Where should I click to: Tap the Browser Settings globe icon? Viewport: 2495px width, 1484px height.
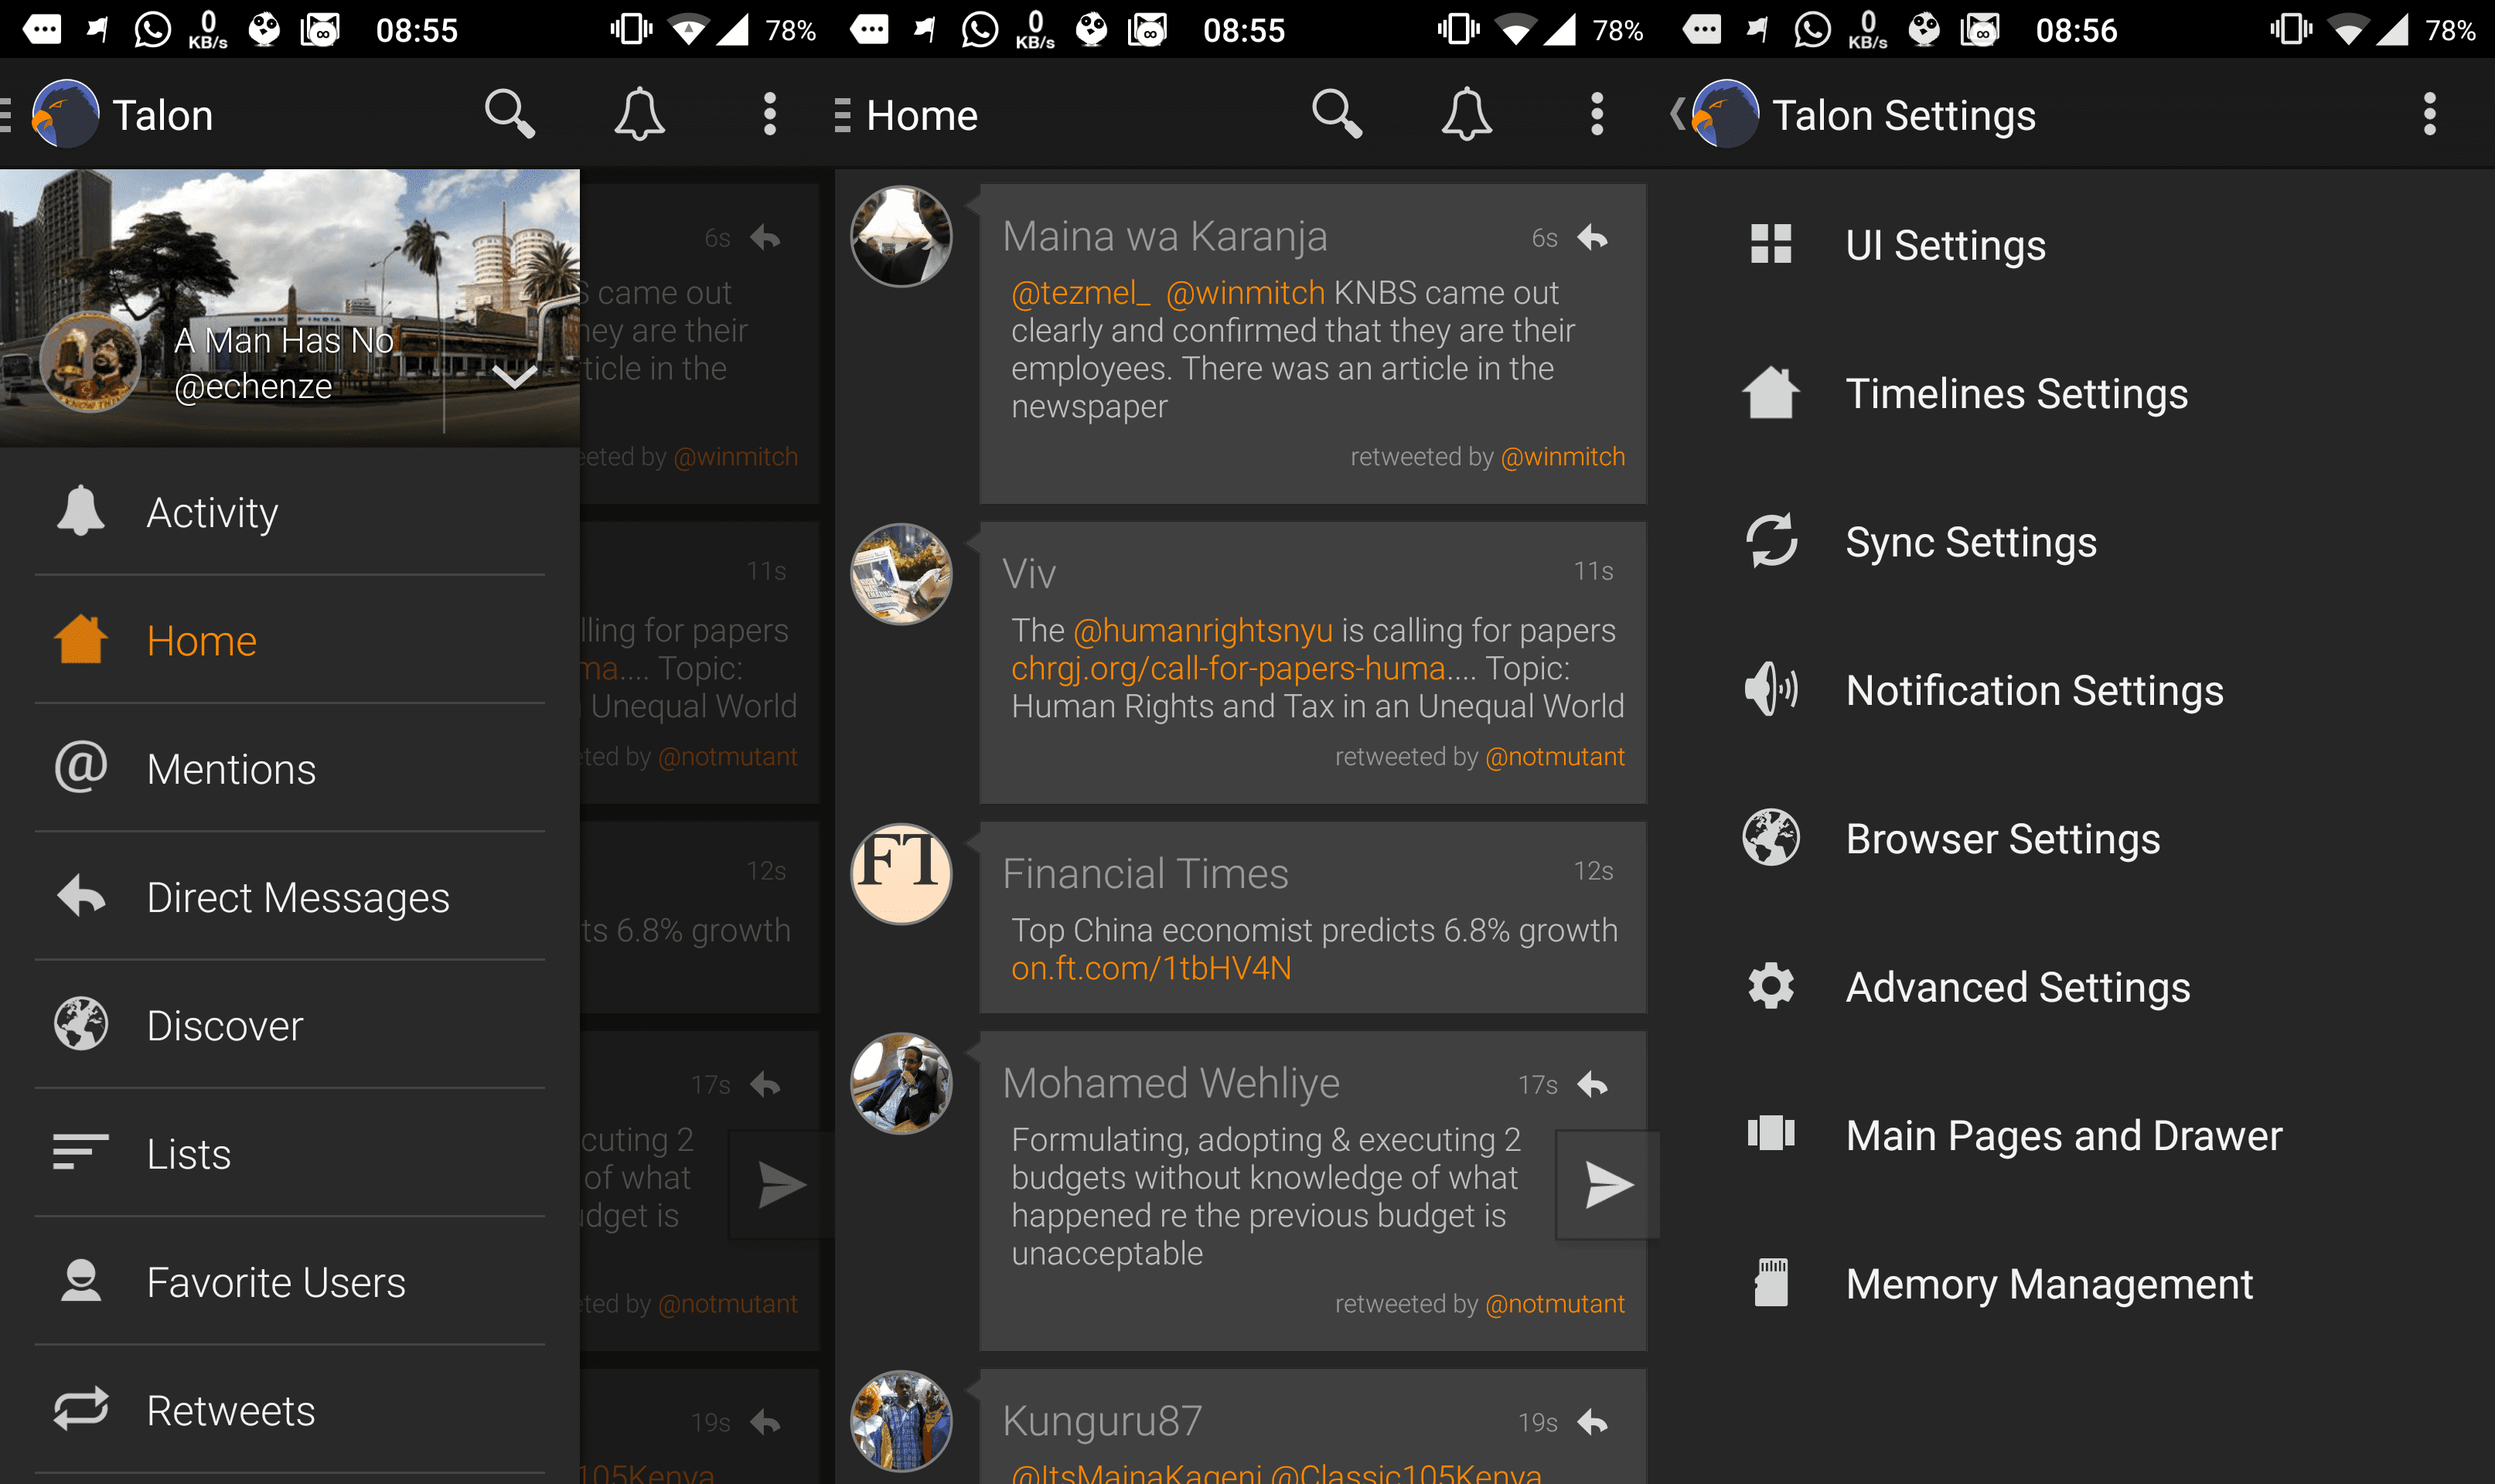[1771, 837]
